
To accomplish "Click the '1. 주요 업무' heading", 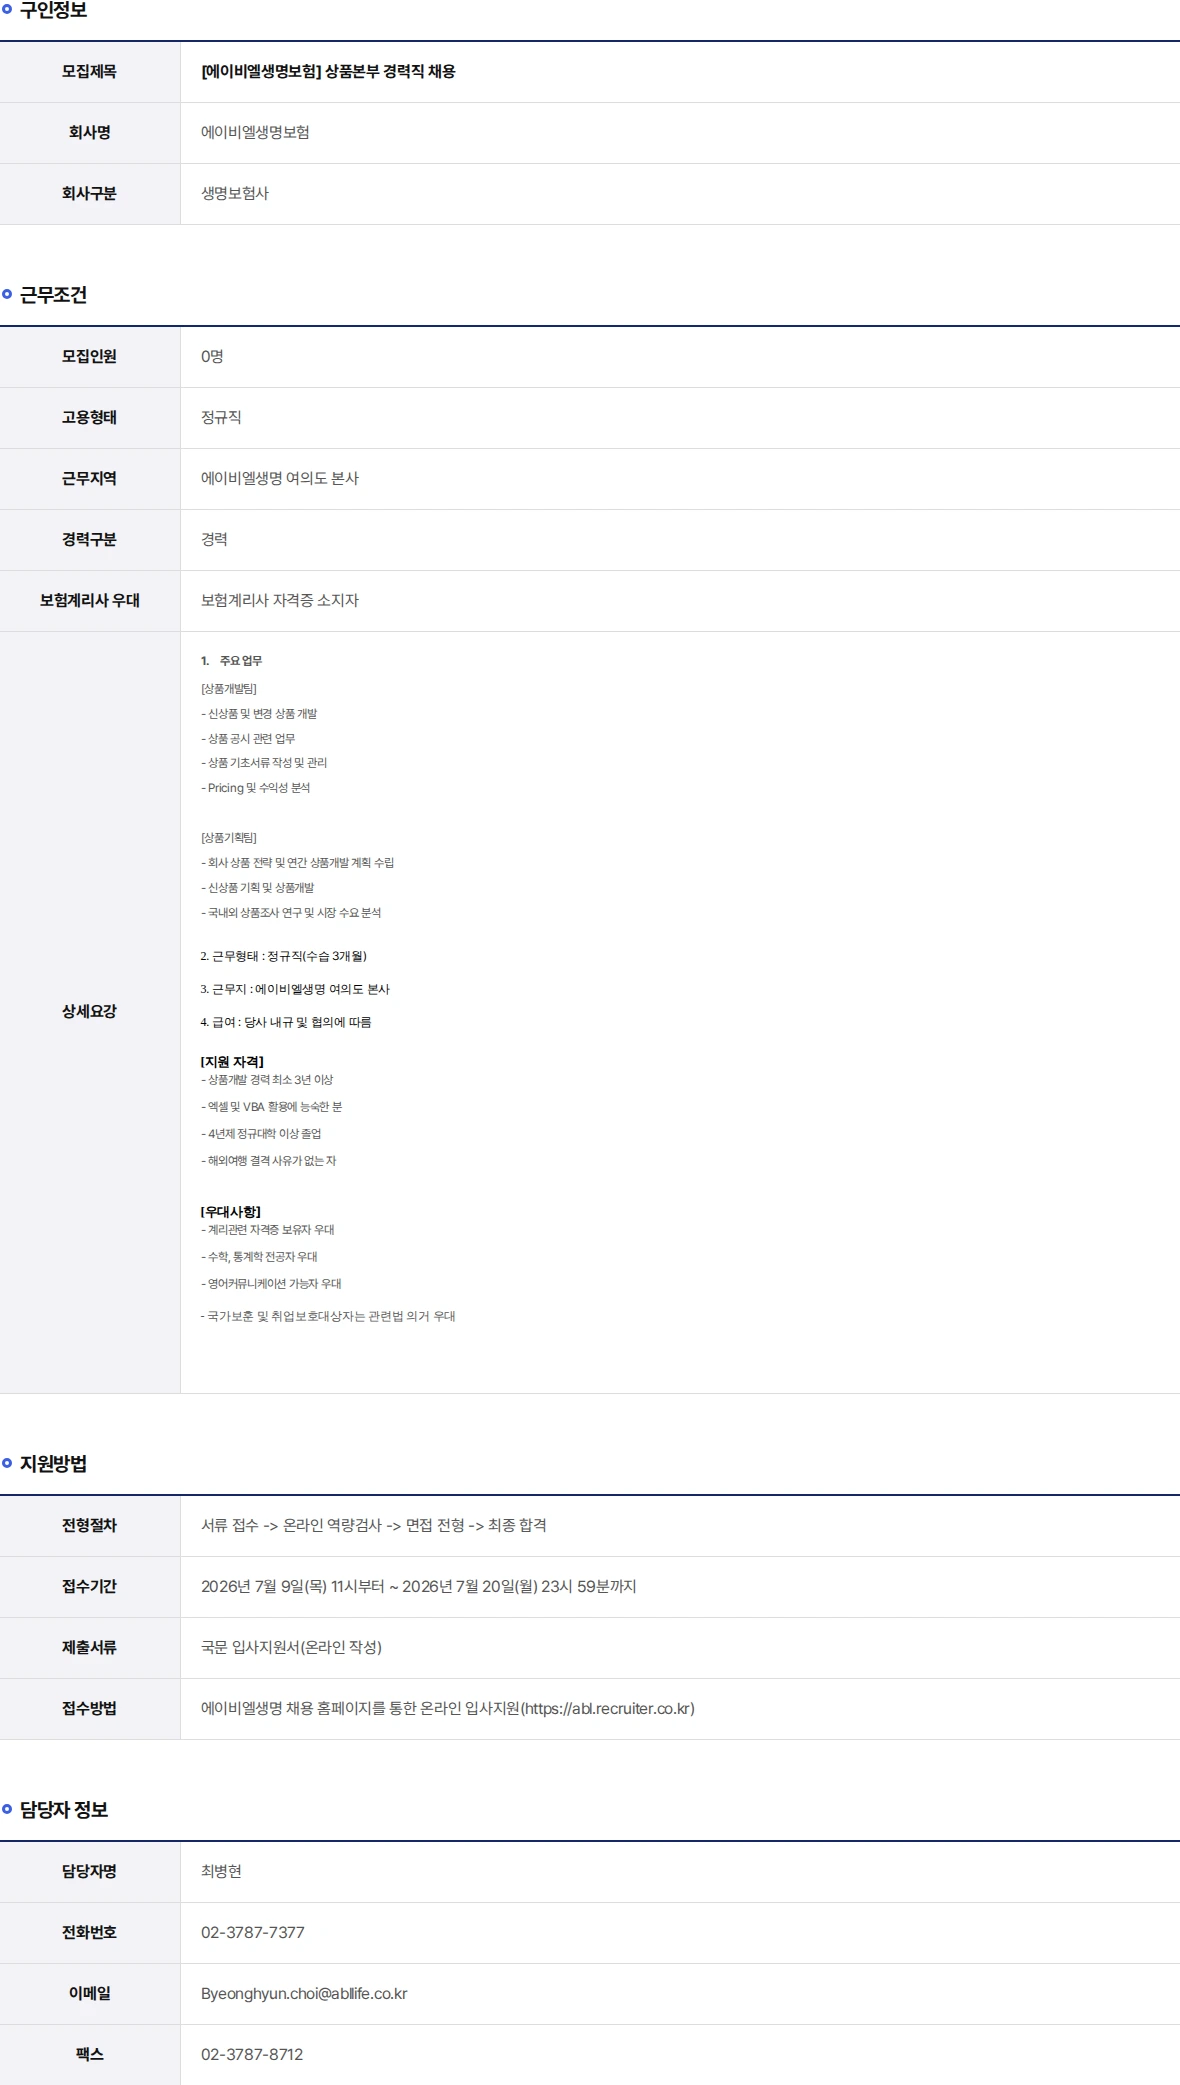I will [x=231, y=661].
